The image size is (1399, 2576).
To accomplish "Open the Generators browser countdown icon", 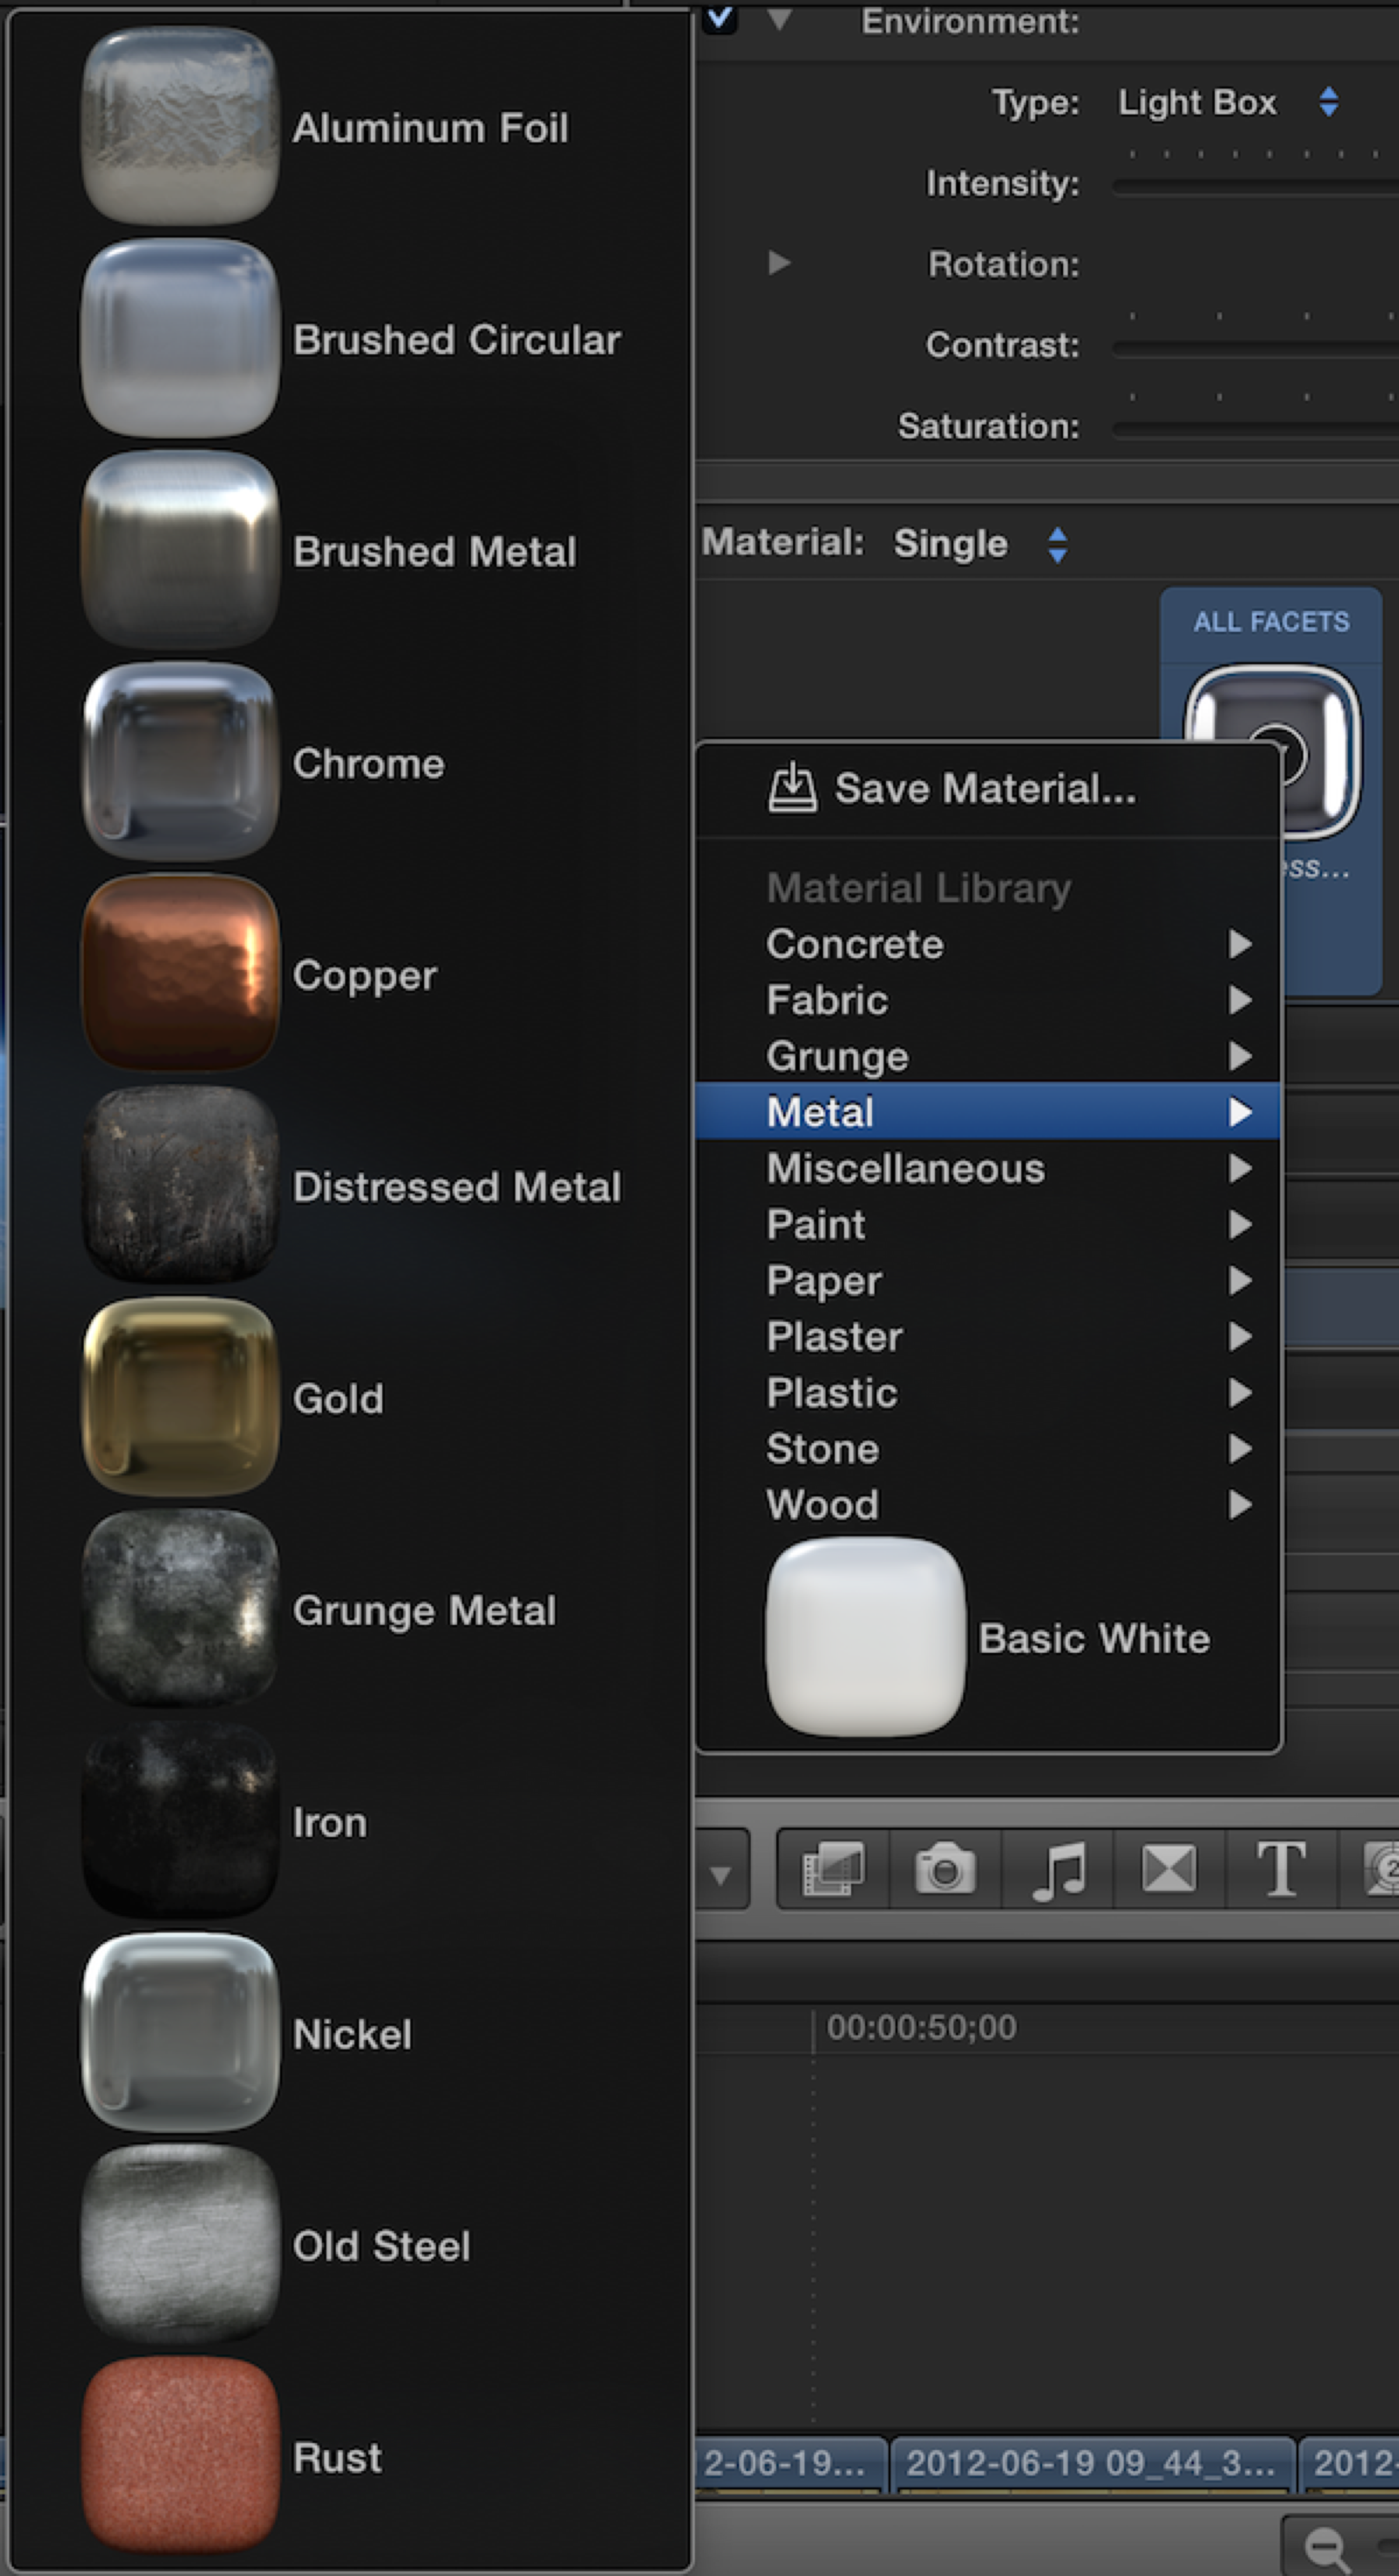I will (1383, 1869).
